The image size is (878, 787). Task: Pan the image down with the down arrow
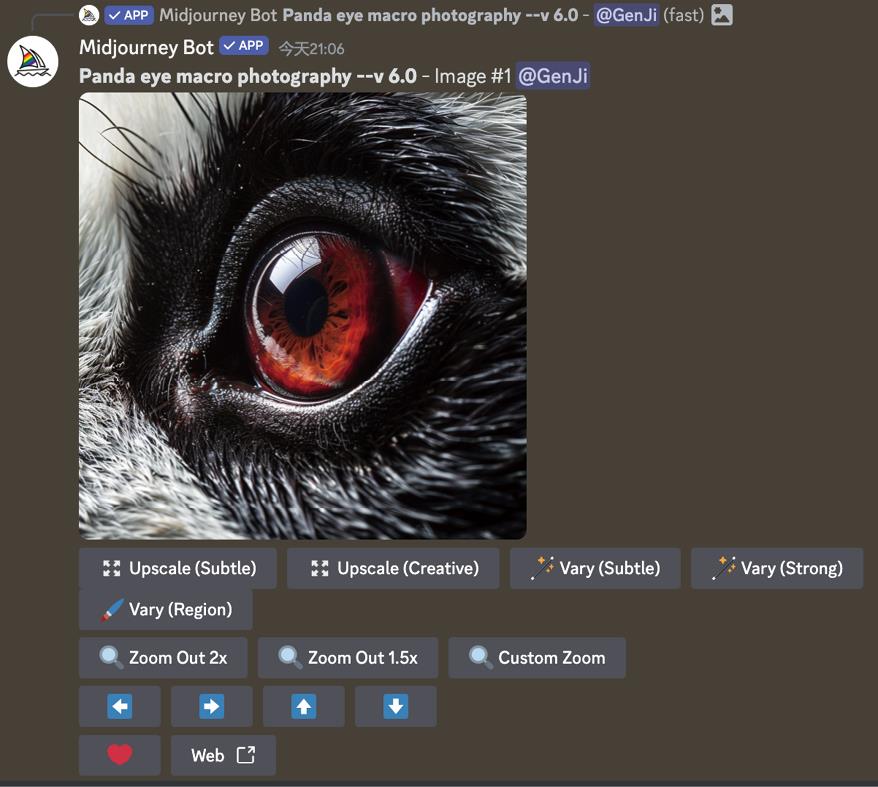tap(396, 706)
